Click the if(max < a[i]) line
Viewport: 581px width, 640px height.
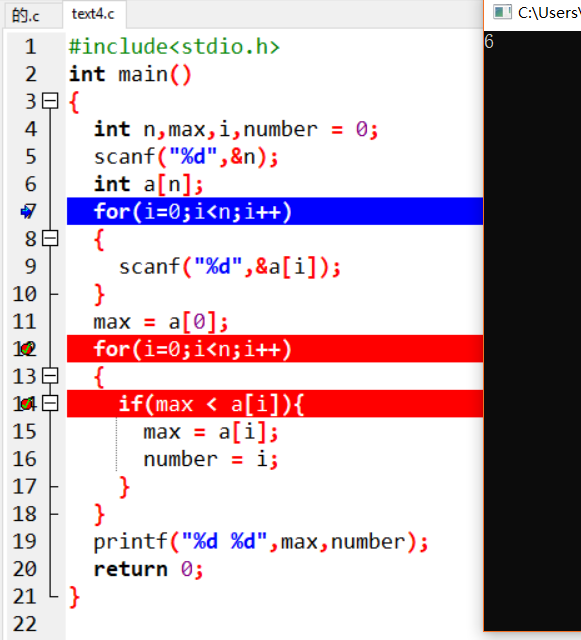pyautogui.click(x=275, y=404)
